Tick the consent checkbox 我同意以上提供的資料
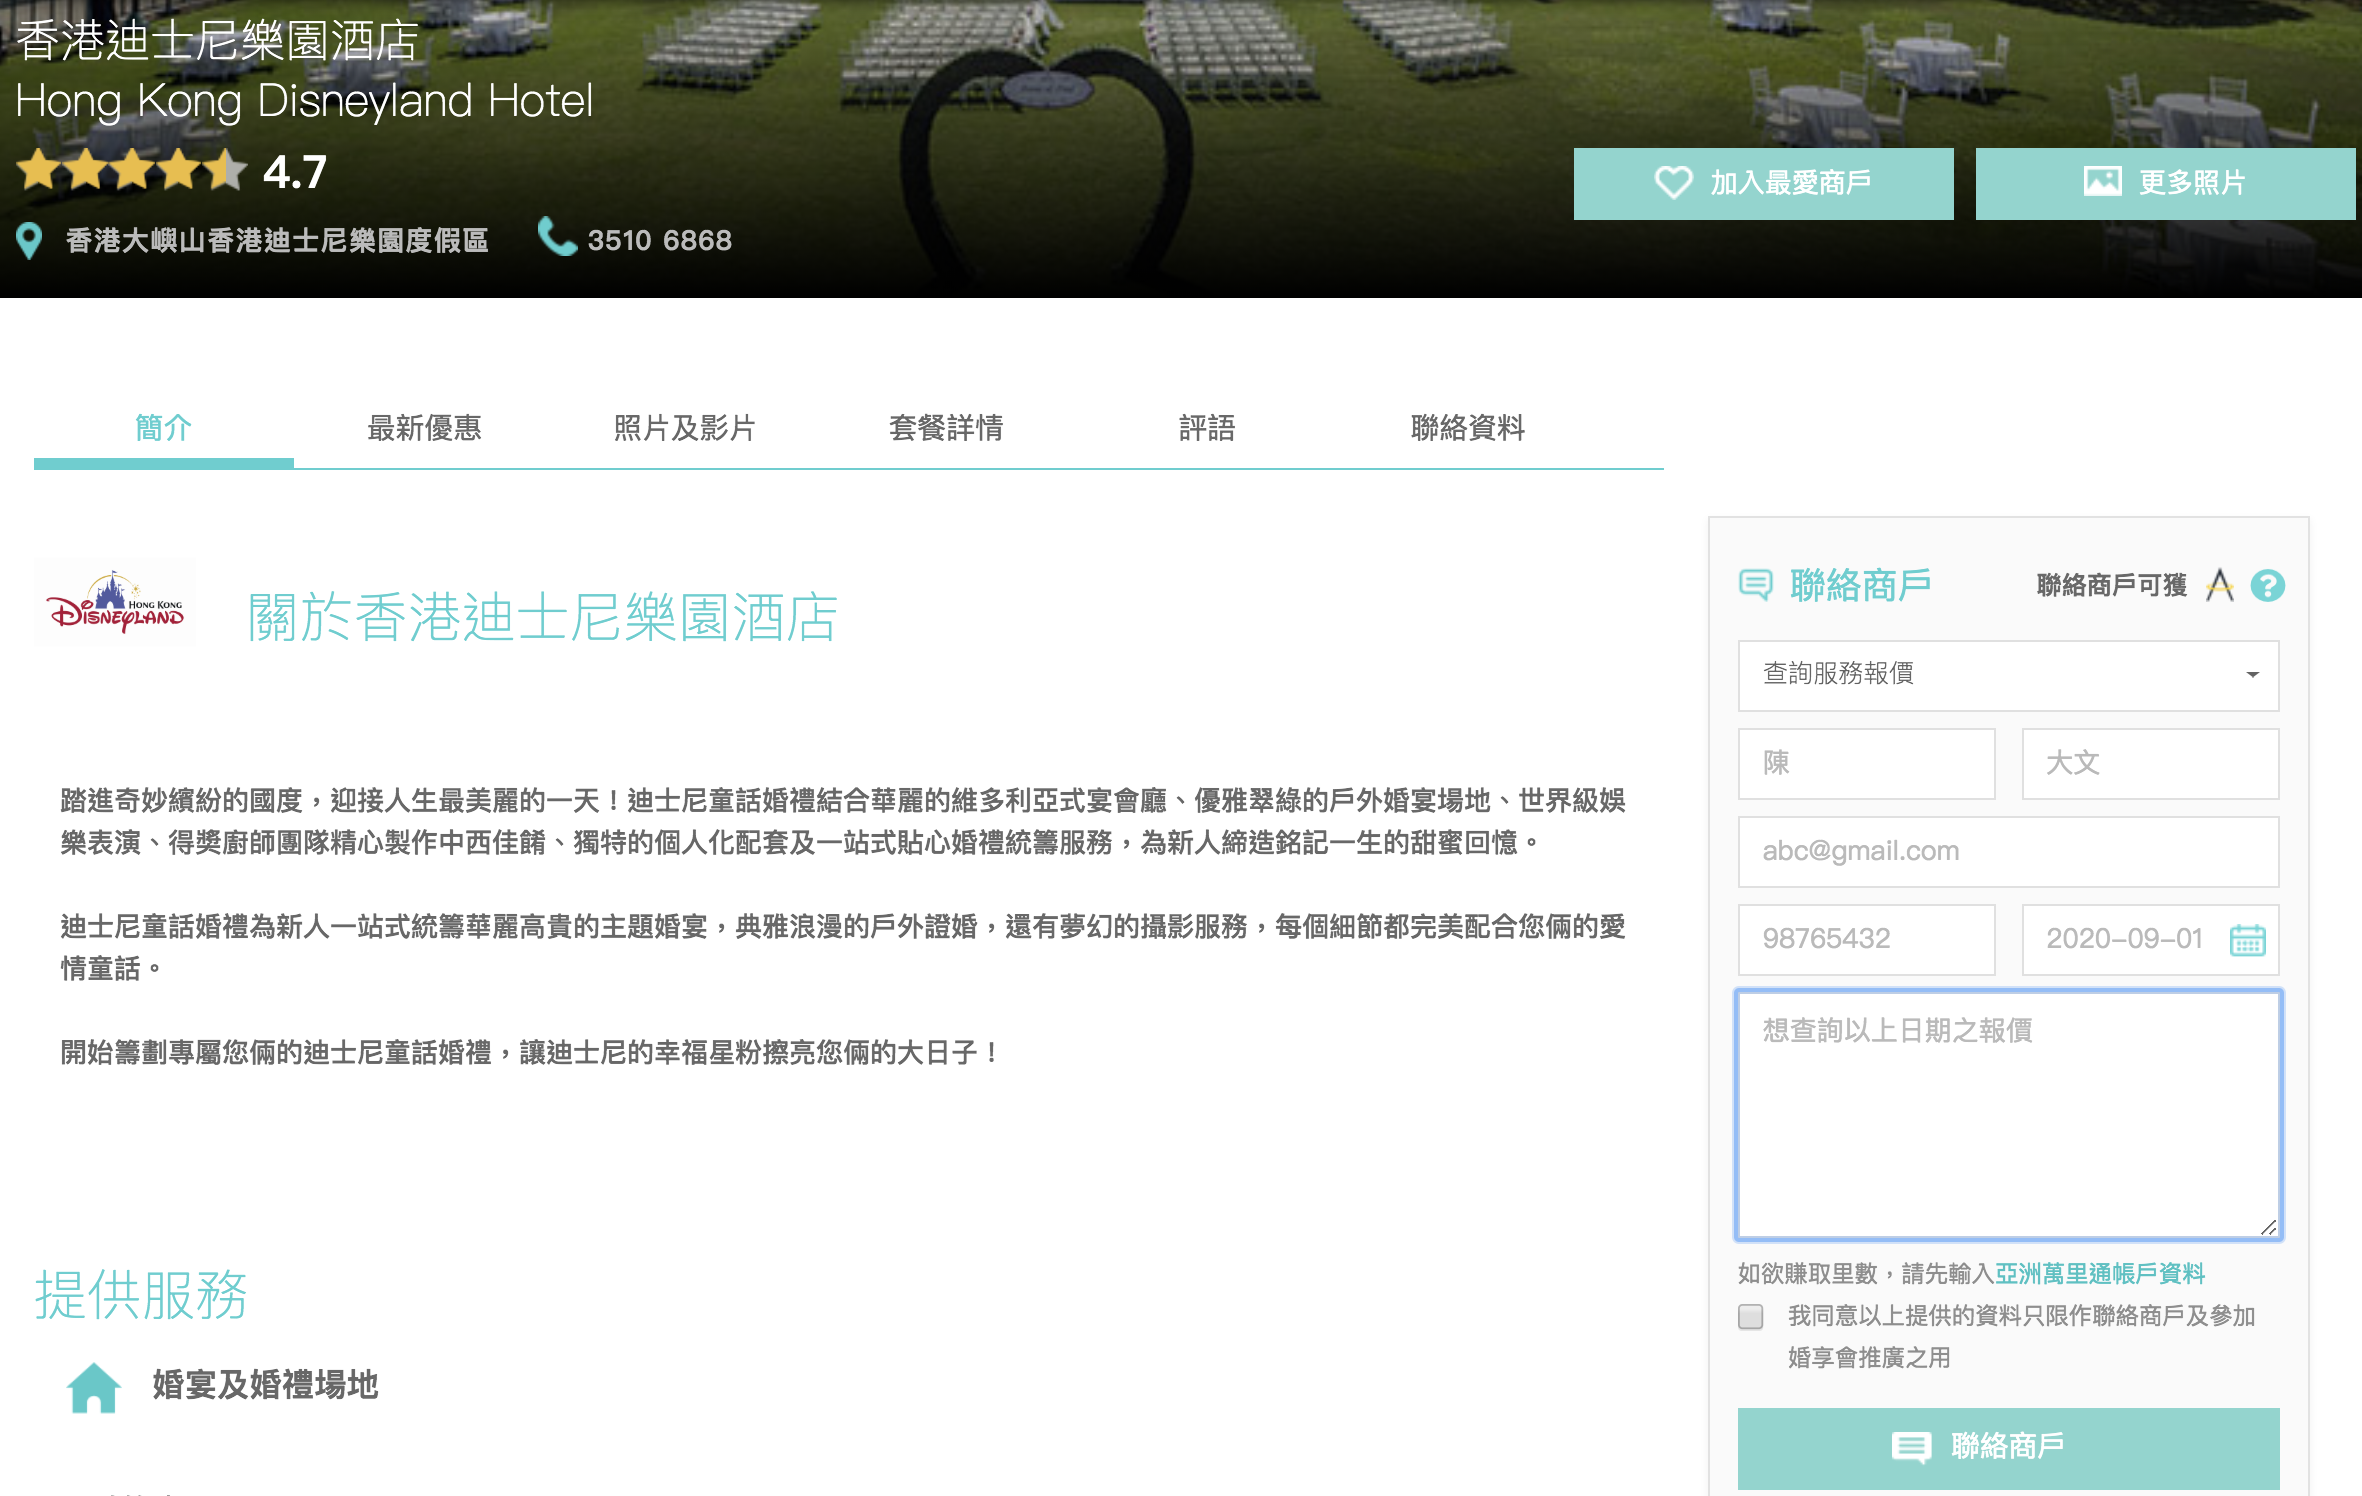Image resolution: width=2362 pixels, height=1496 pixels. [1751, 1316]
